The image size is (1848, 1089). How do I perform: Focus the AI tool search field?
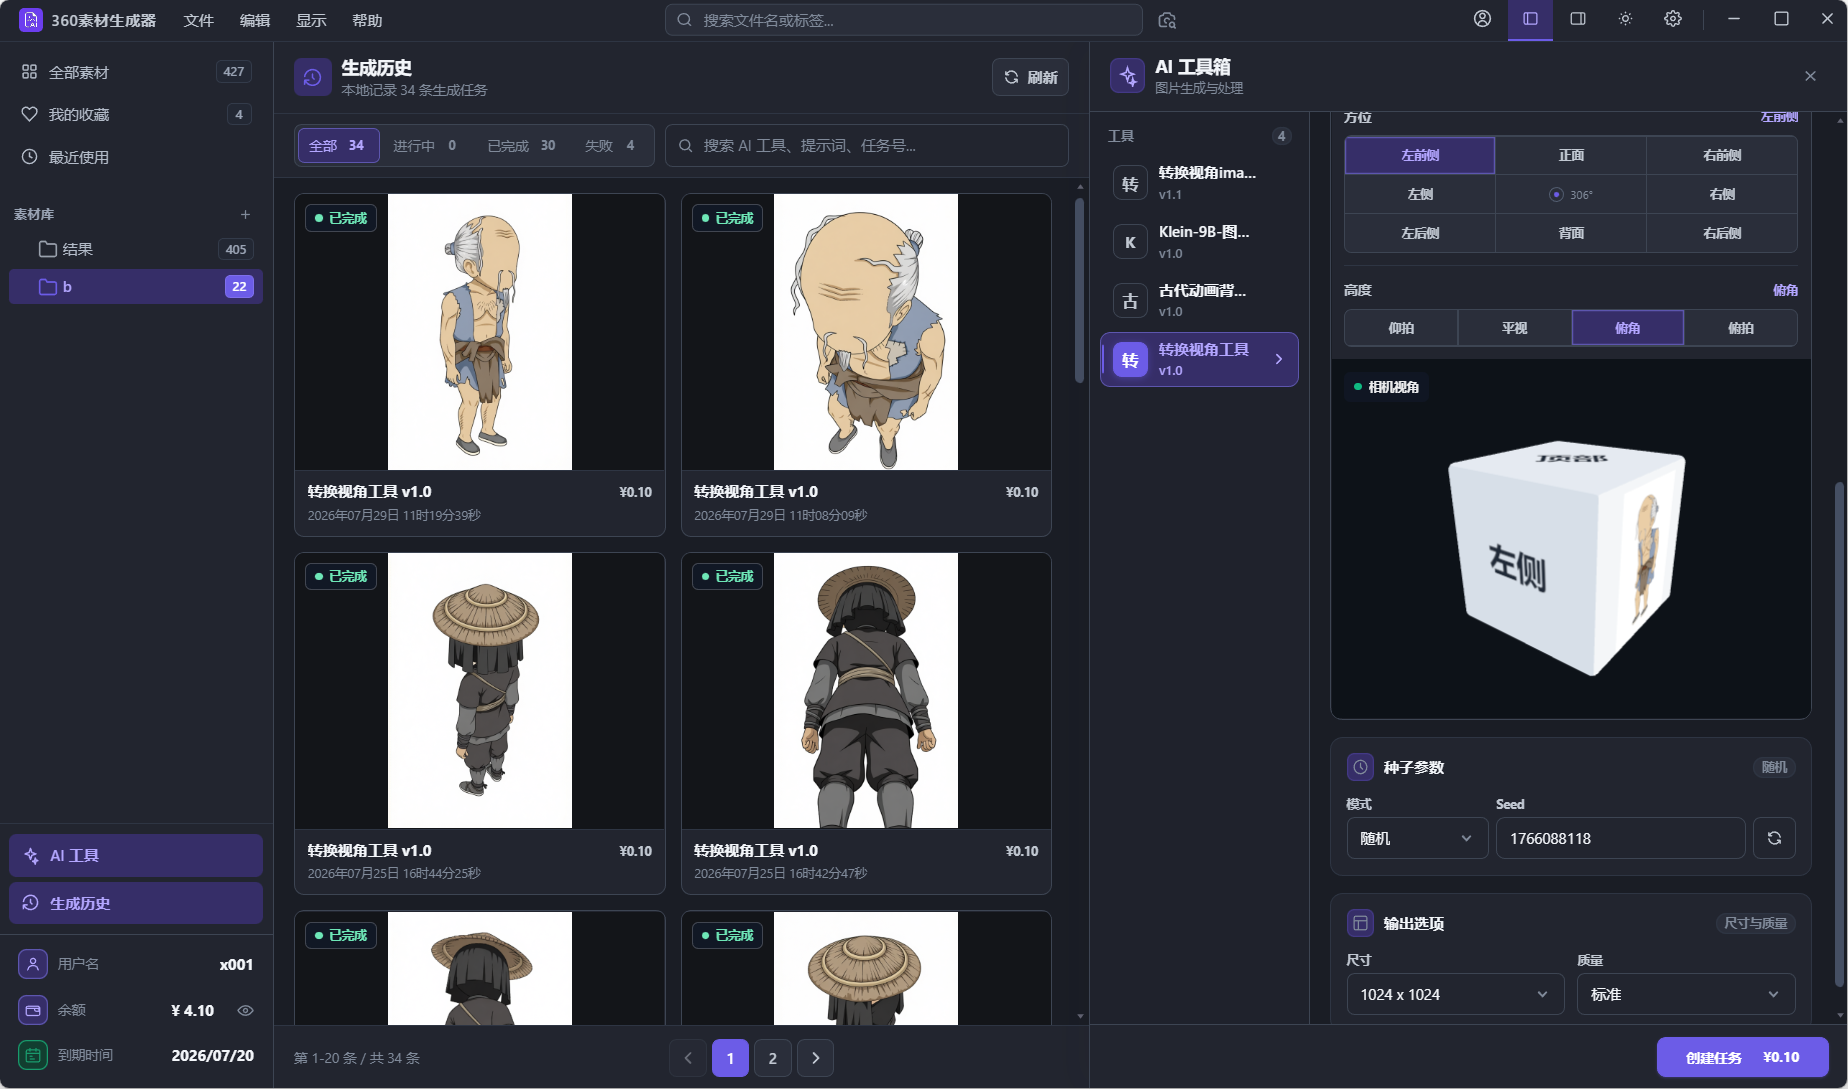pos(867,146)
